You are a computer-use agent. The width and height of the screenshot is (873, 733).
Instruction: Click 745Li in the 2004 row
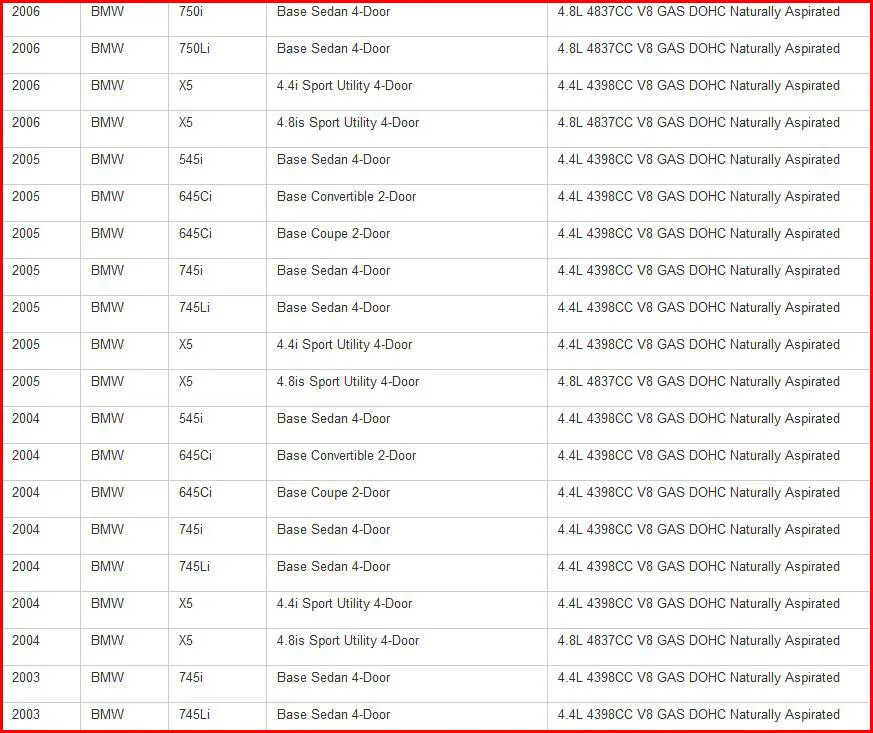click(x=194, y=567)
